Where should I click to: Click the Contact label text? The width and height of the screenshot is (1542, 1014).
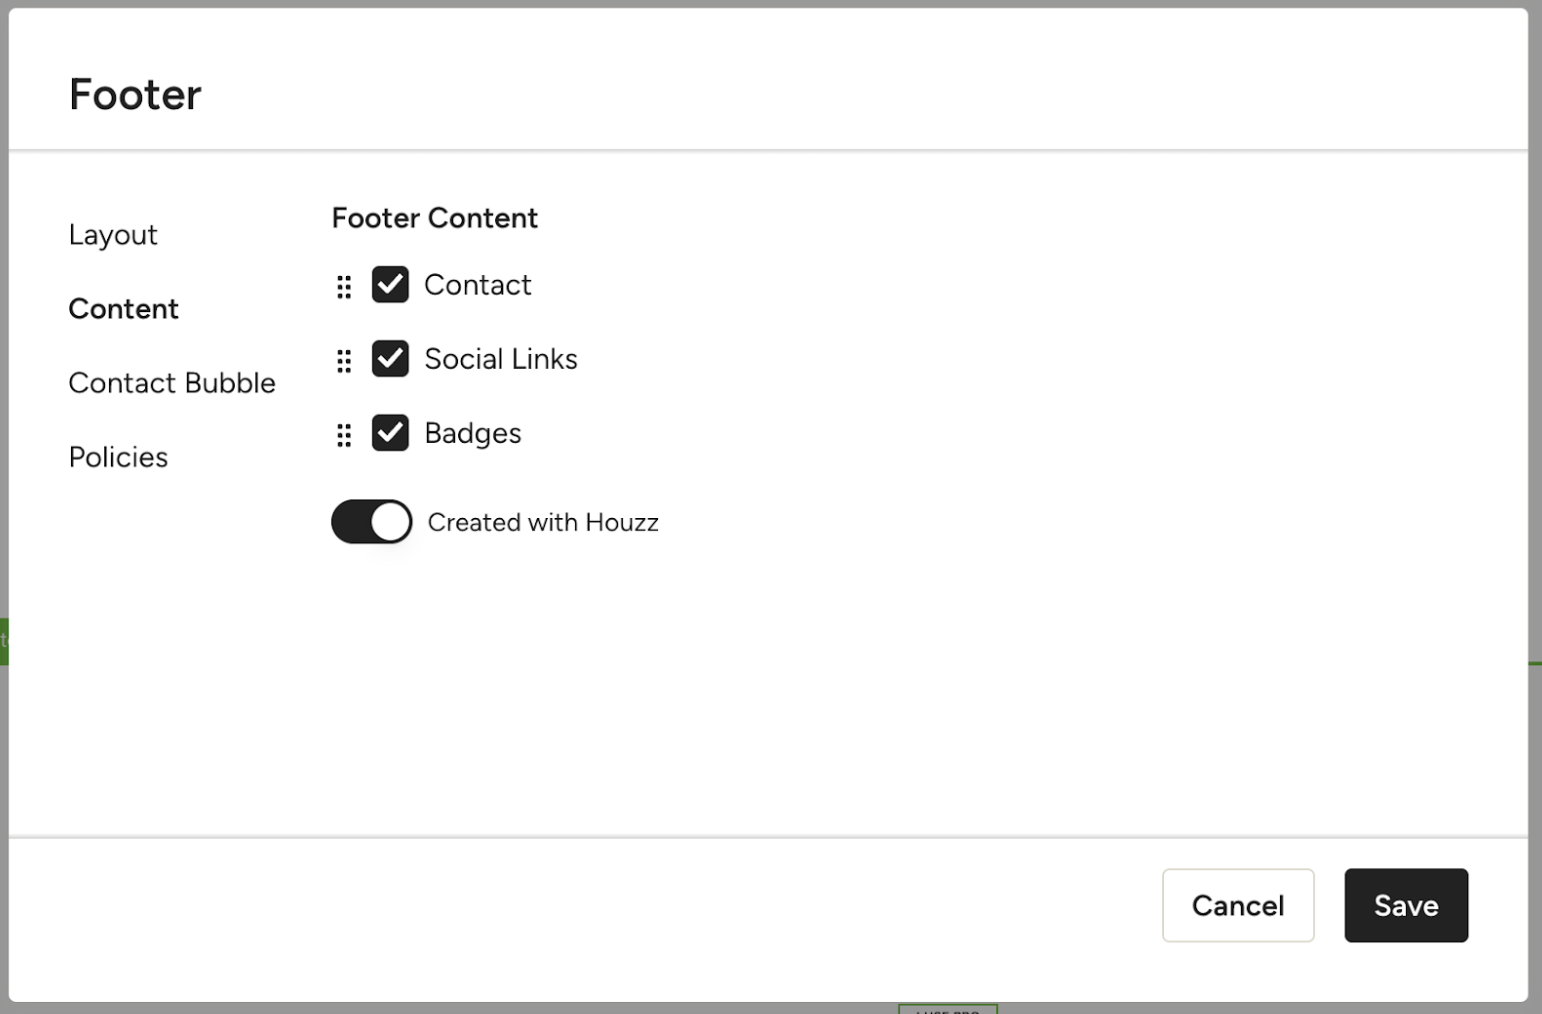click(477, 285)
